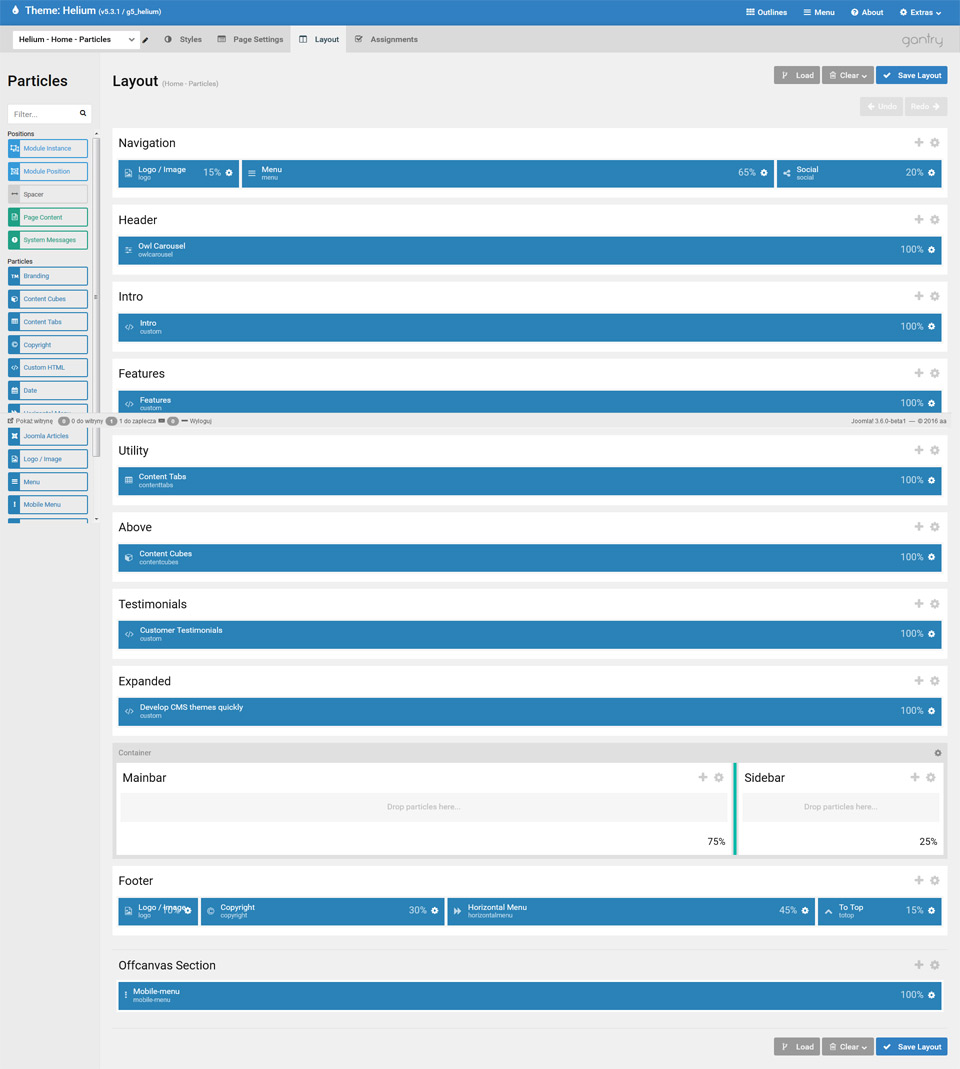Click the bottom Load button
The width and height of the screenshot is (960, 1069).
796,1047
